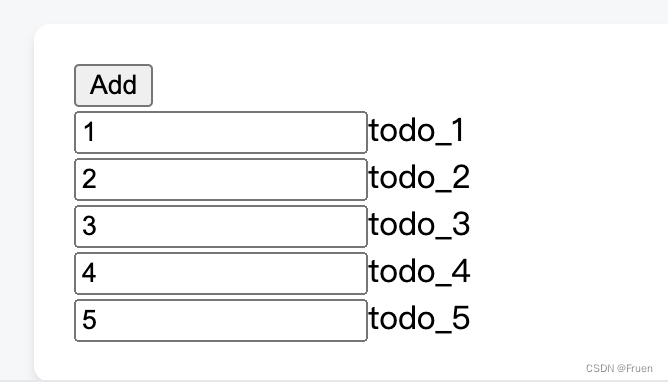668x382 pixels.
Task: Click the digit 5 inside the fifth textbox
Action: tap(89, 320)
